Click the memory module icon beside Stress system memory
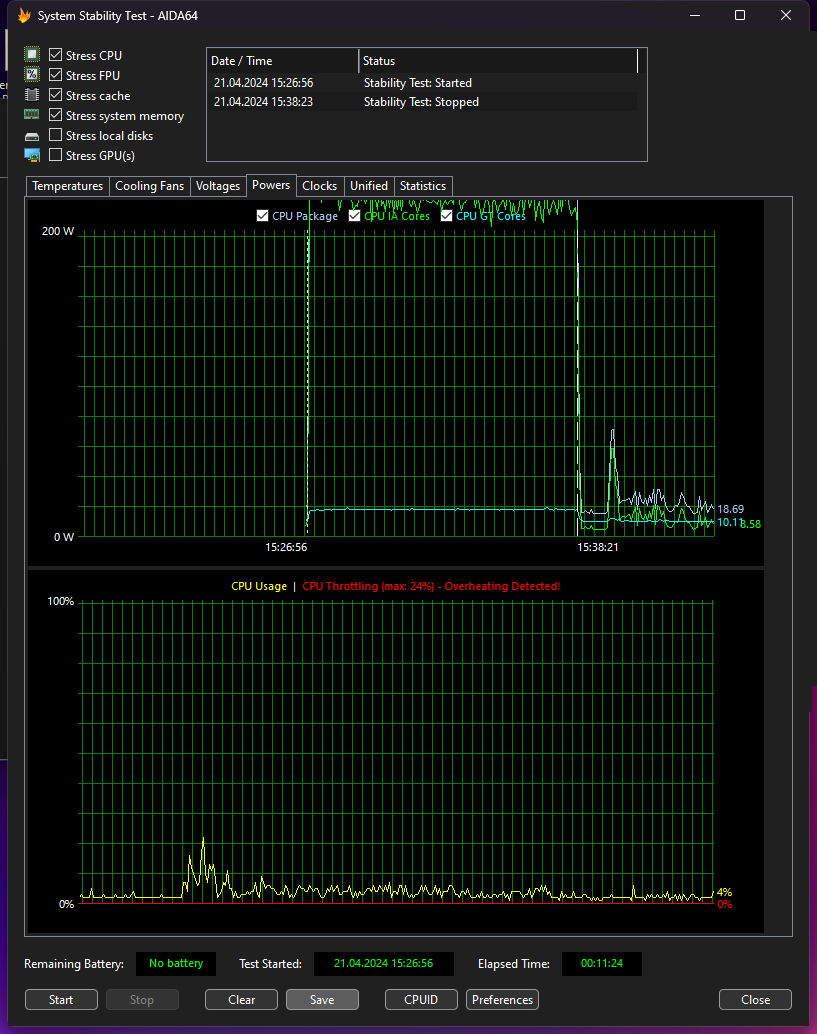Screen dimensions: 817x1034 [32, 115]
